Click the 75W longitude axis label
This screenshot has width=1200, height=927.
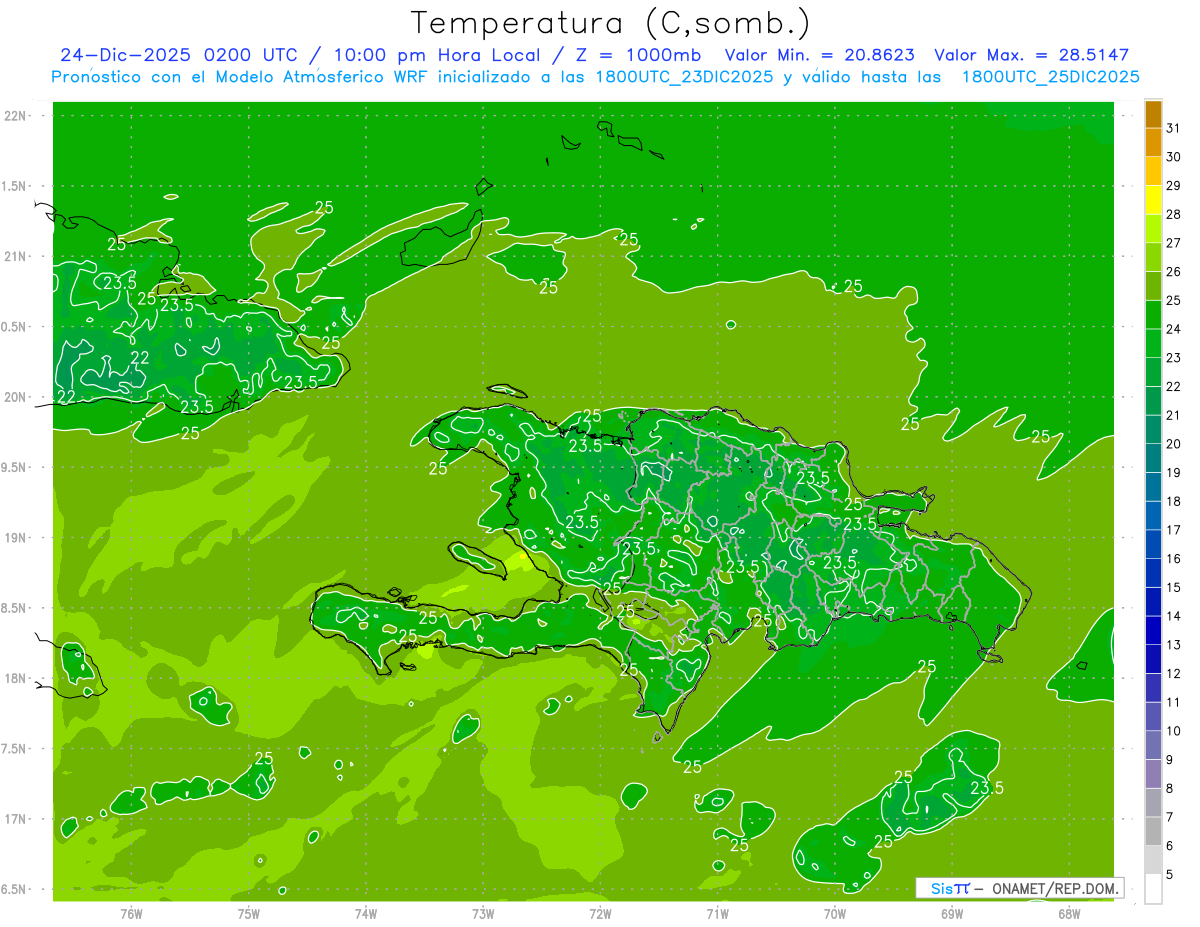coord(248,913)
